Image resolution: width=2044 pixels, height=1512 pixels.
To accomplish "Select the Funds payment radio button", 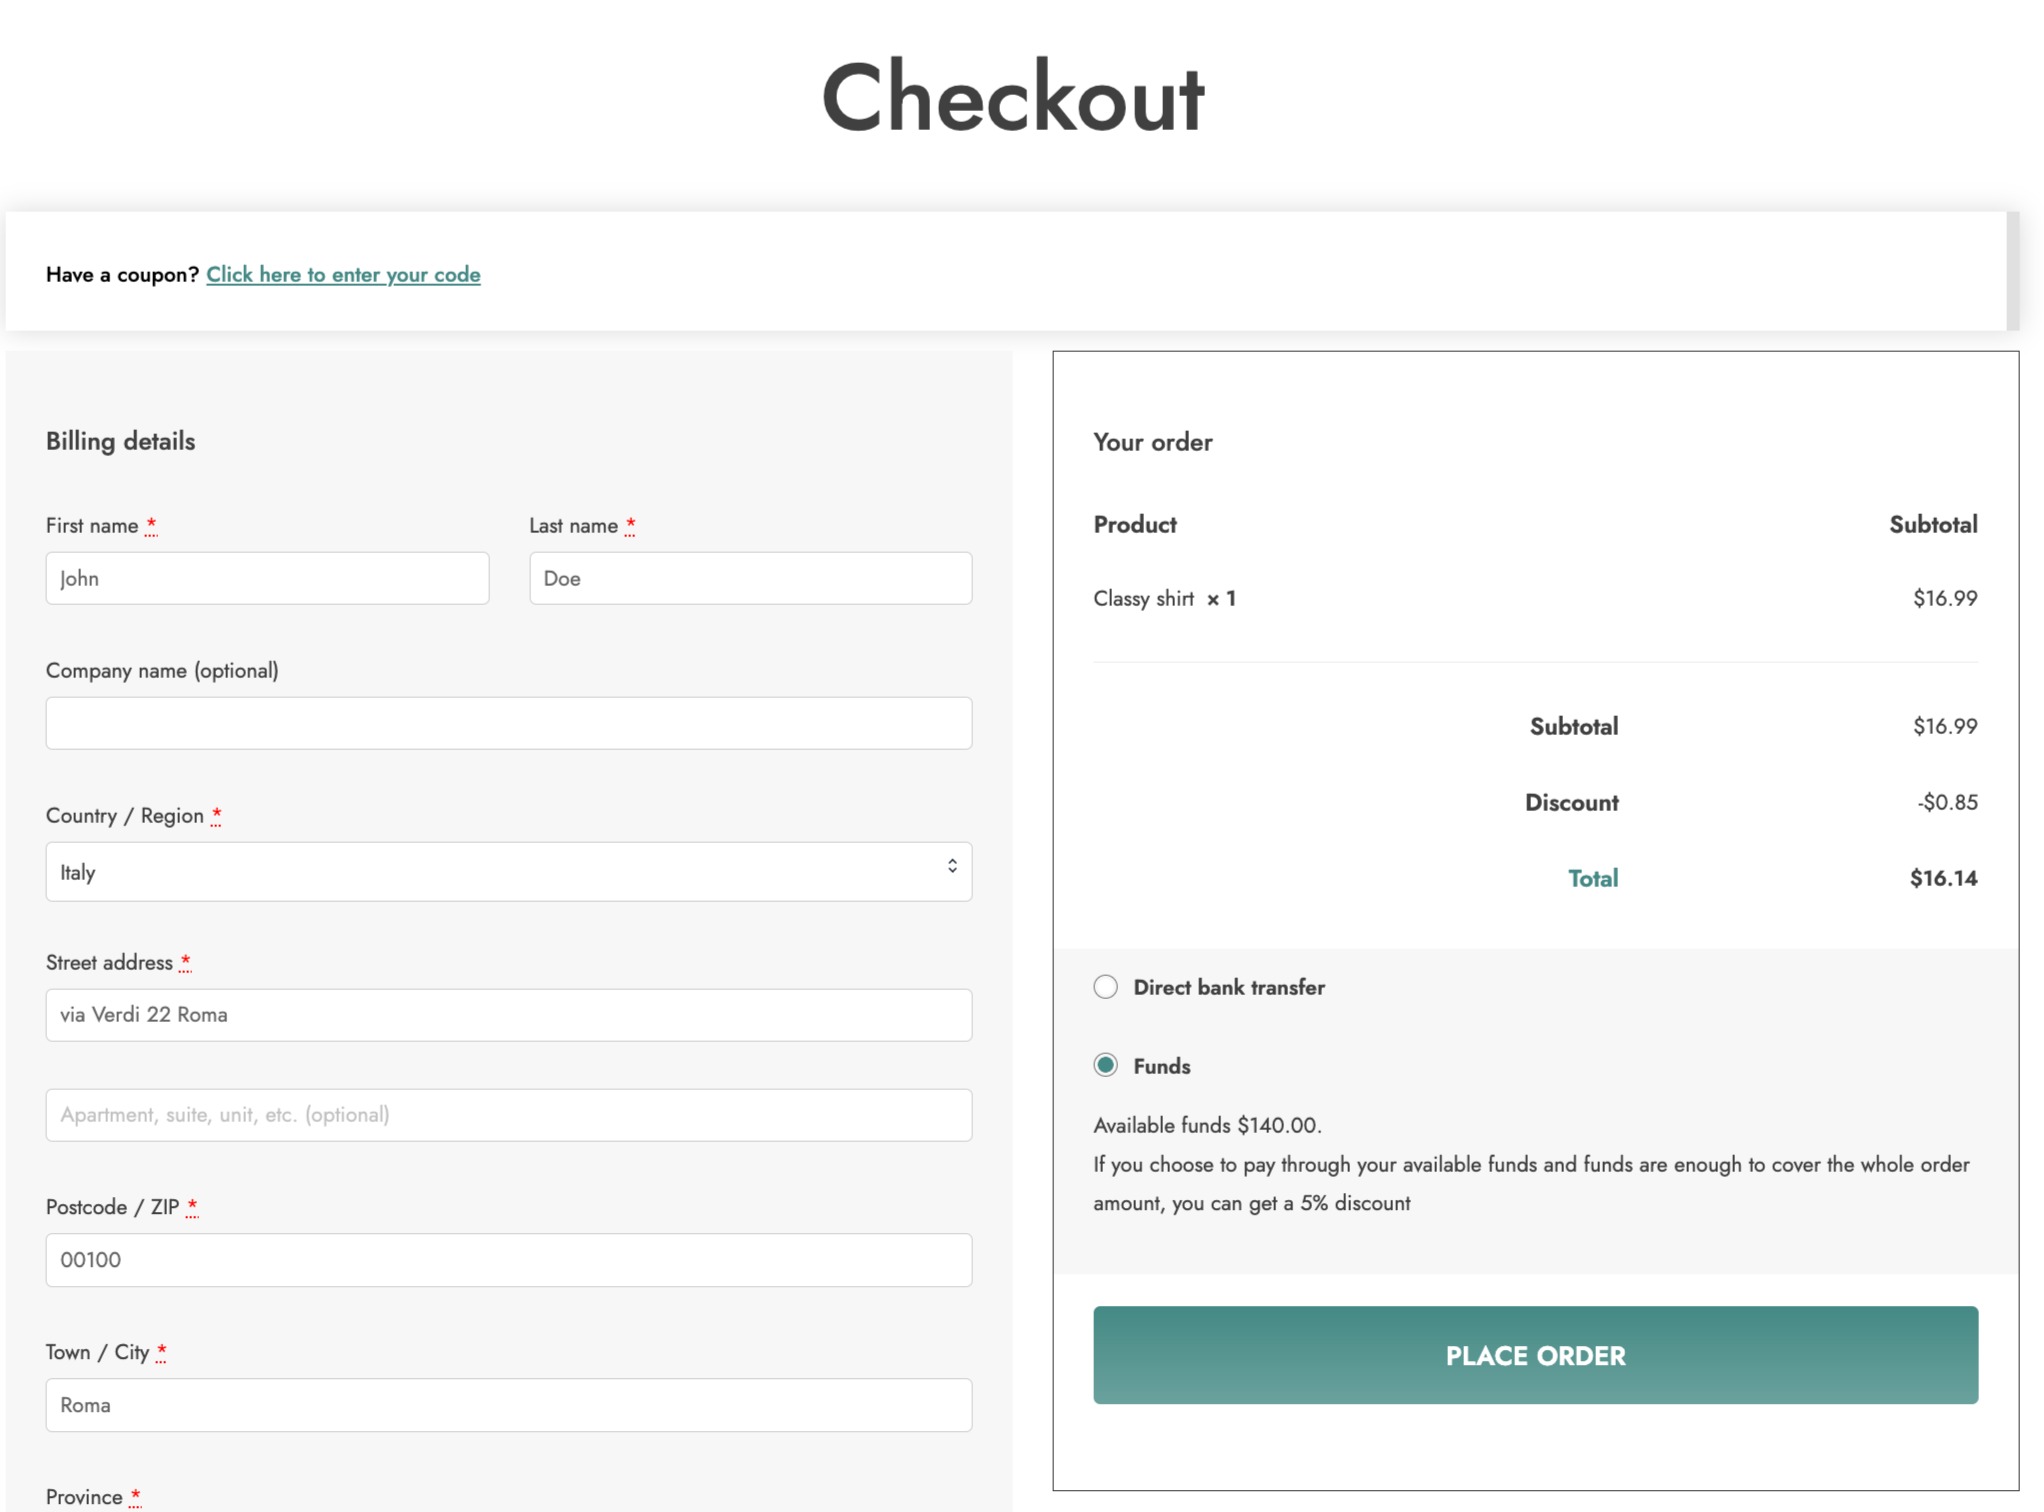I will click(x=1105, y=1065).
